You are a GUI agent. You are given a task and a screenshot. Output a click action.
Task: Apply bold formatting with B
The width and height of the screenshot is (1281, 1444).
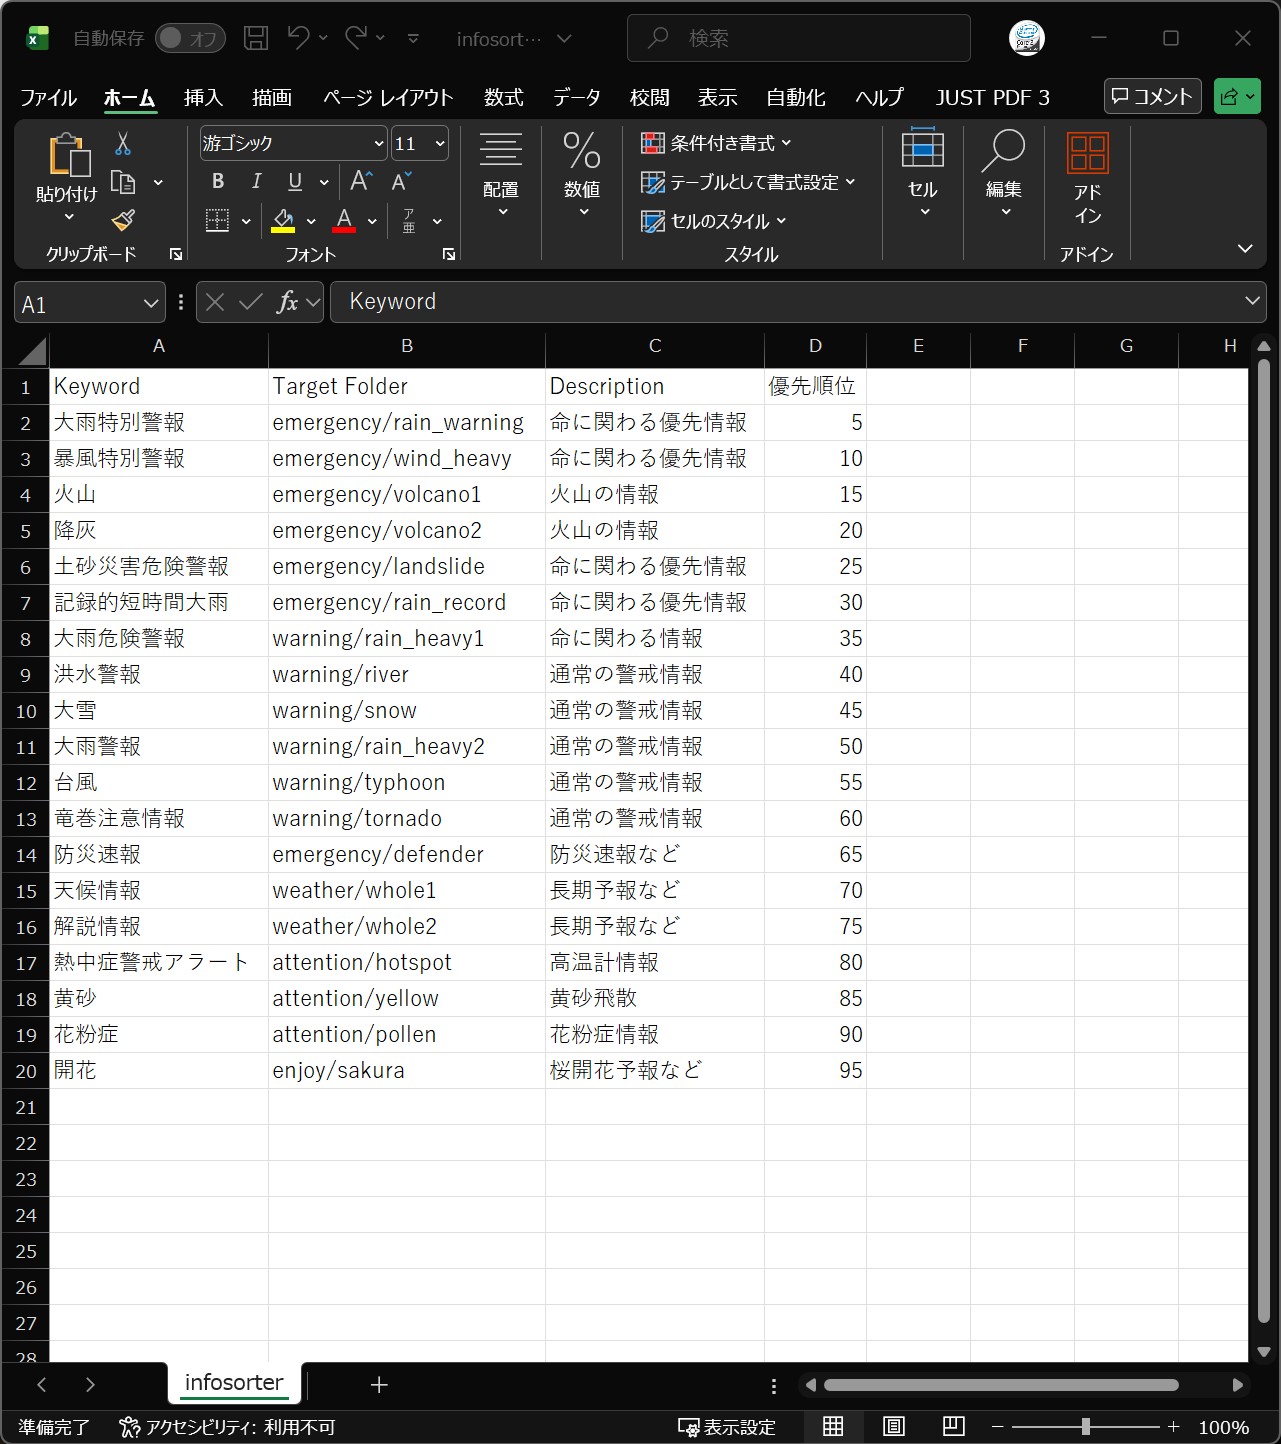point(218,181)
